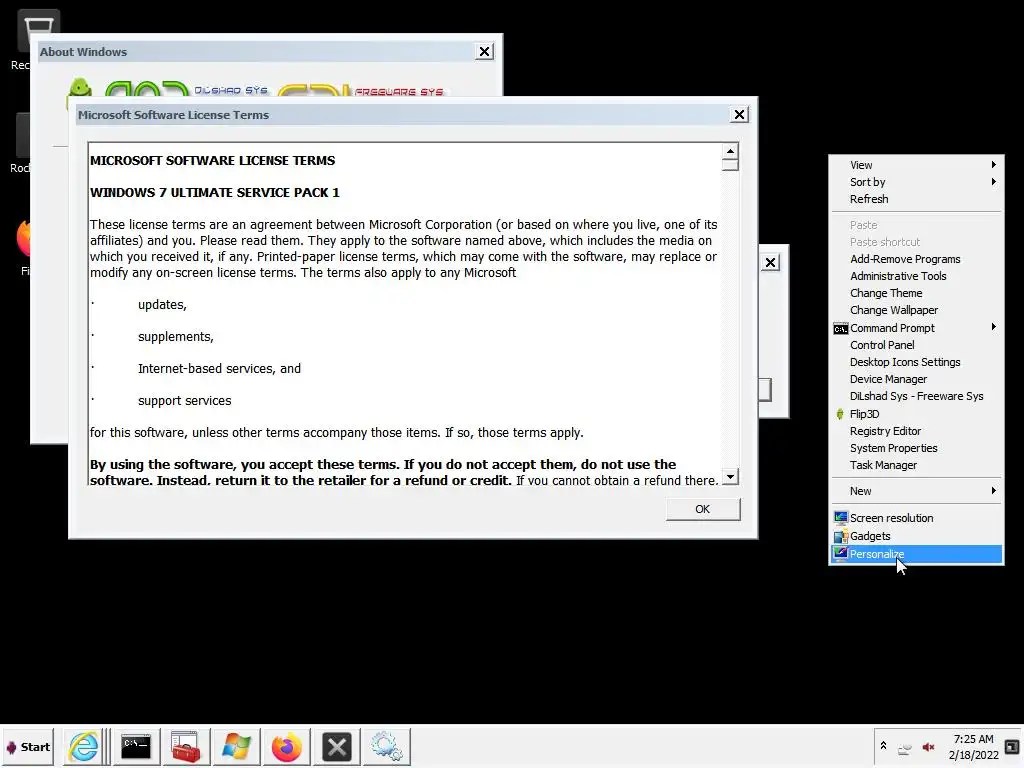Click the "supplements," bullet text

tap(176, 337)
